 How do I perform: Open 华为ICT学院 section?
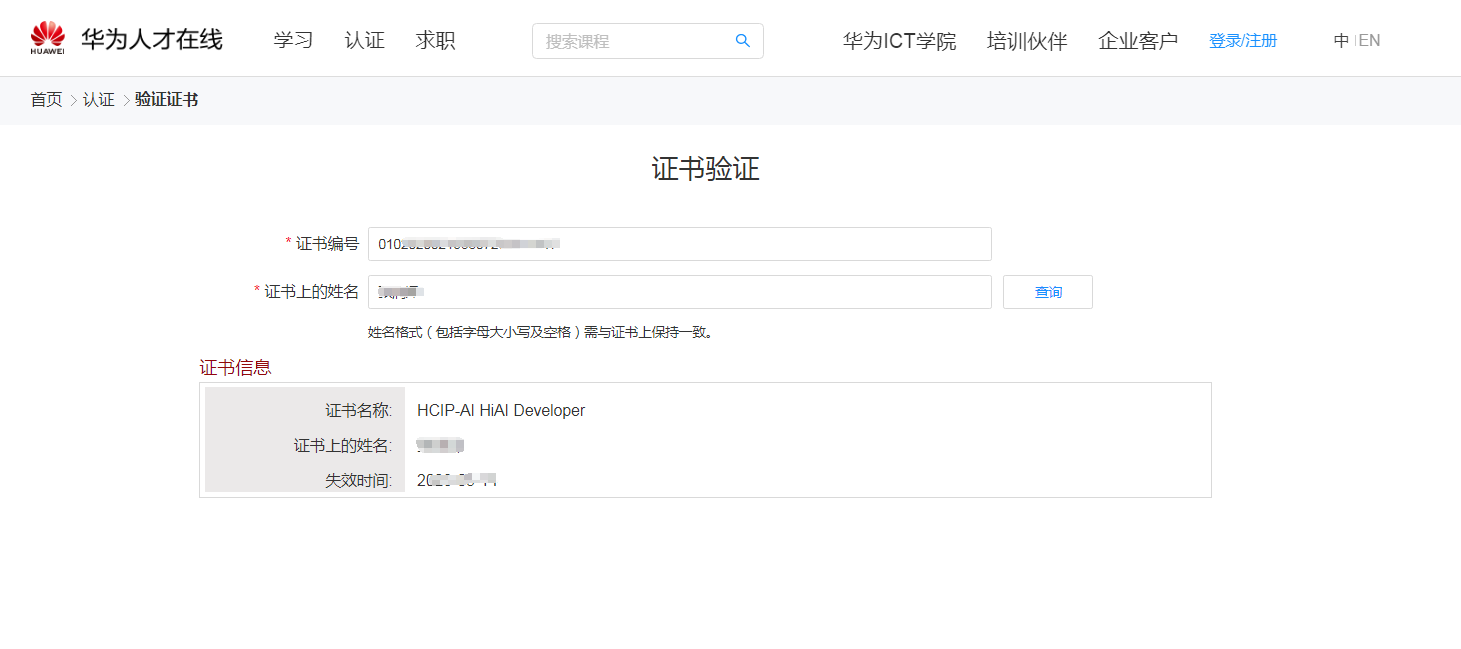pyautogui.click(x=898, y=41)
